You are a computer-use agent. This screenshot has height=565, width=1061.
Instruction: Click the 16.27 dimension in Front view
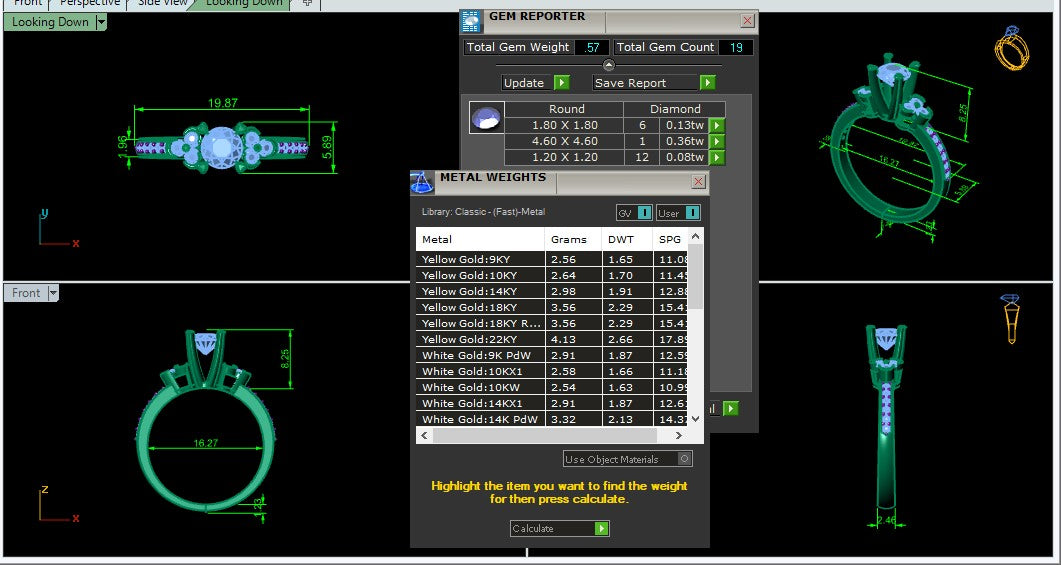[x=206, y=443]
